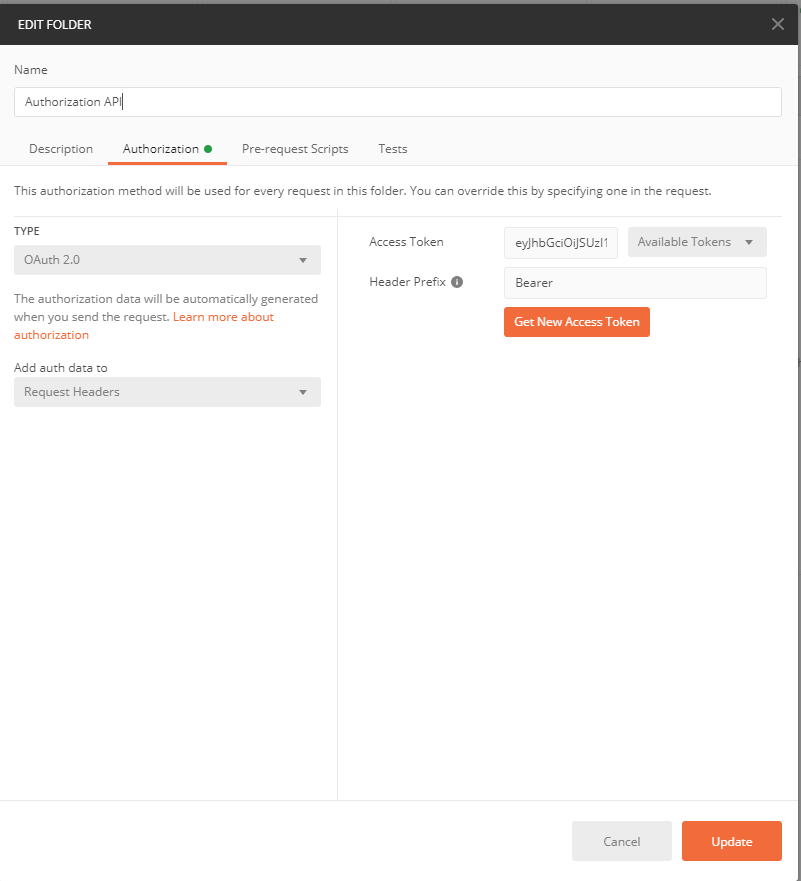Image resolution: width=801 pixels, height=881 pixels.
Task: Focus the folder Name input field
Action: [x=397, y=102]
